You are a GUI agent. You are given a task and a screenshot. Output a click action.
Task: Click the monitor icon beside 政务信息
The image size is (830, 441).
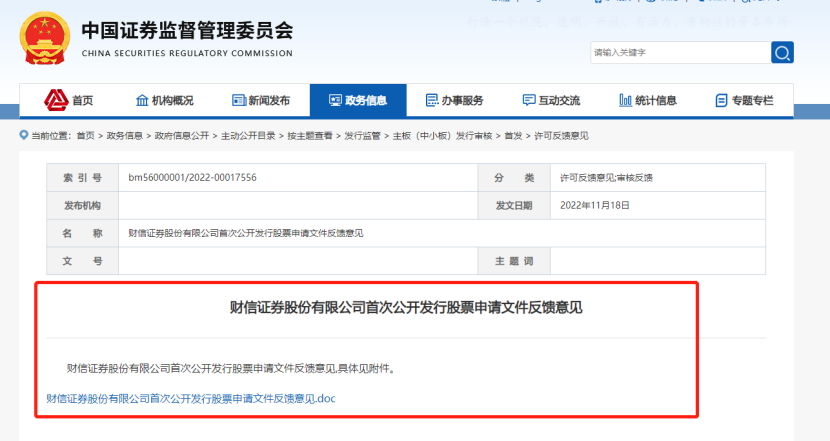335,100
